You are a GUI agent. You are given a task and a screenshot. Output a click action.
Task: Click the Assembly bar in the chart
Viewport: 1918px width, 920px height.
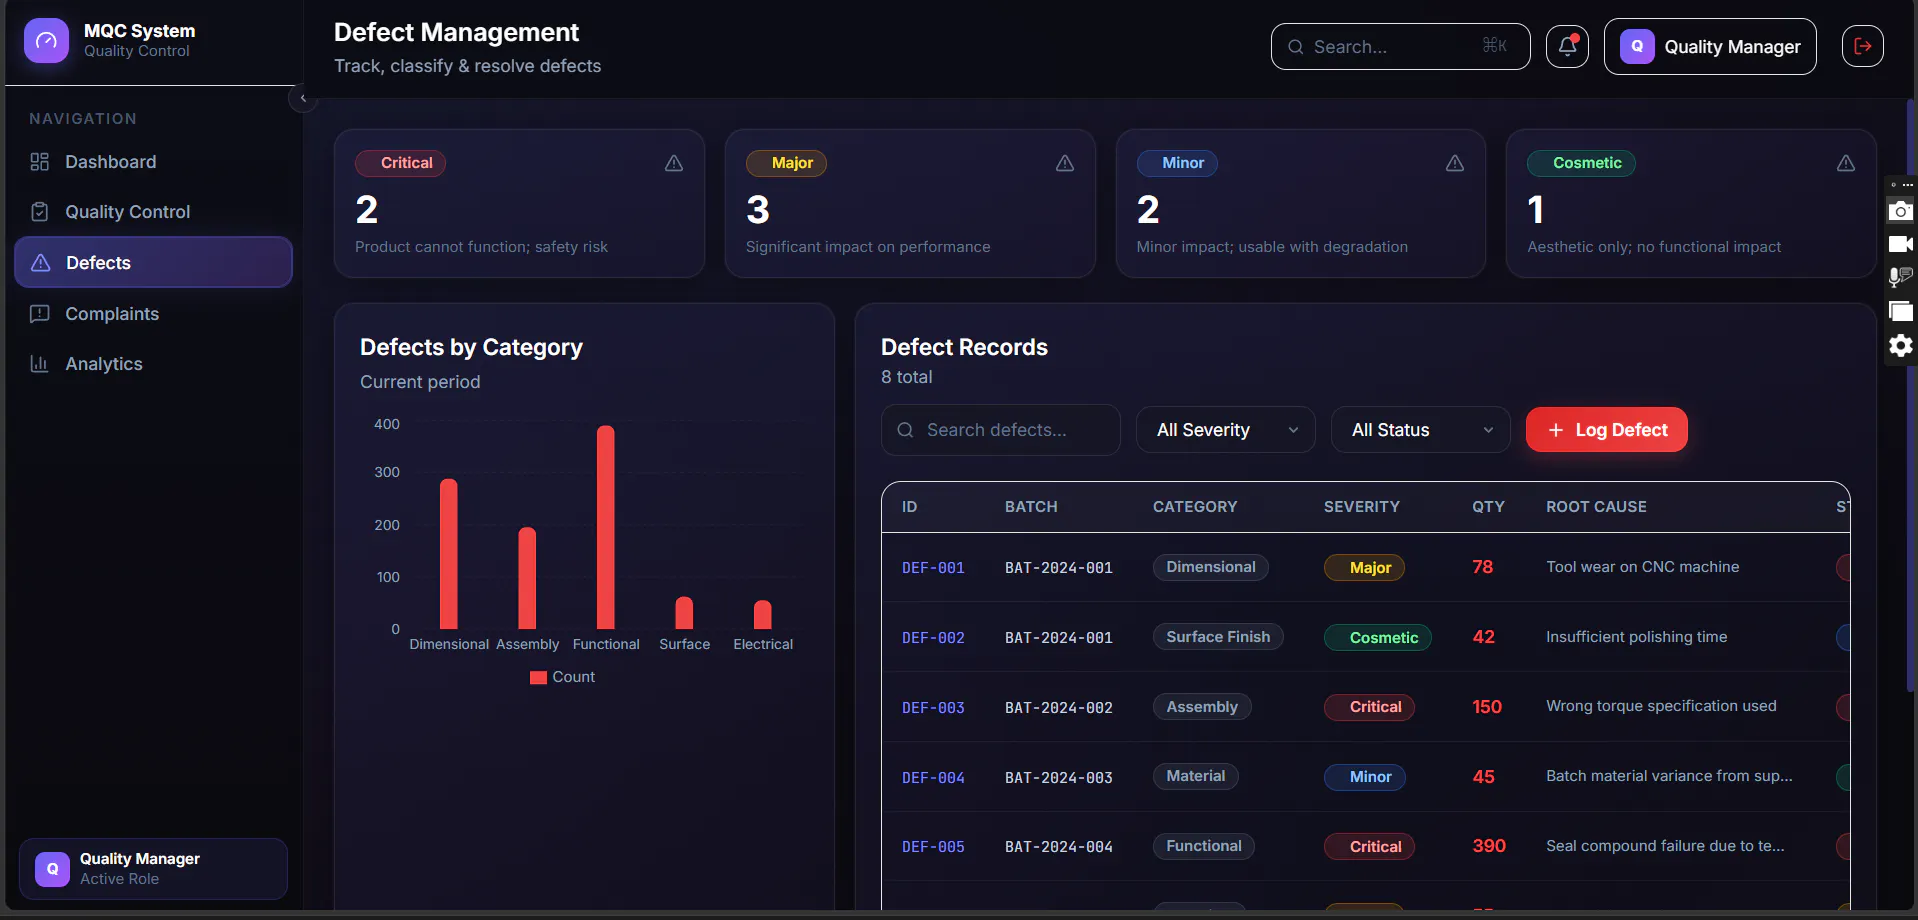point(527,578)
